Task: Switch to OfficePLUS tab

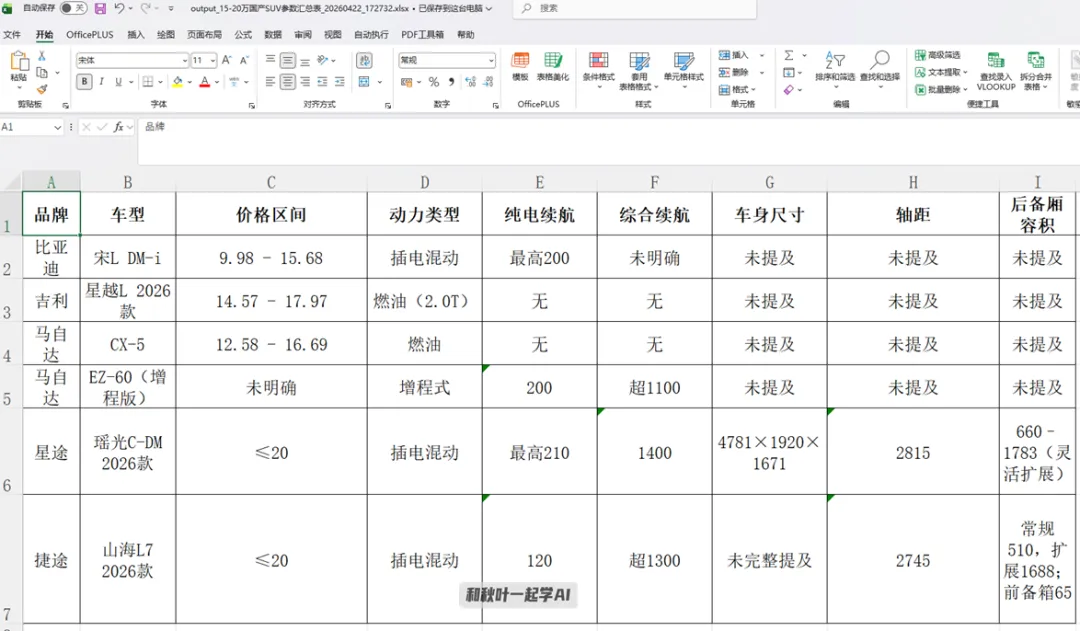Action: coord(90,34)
